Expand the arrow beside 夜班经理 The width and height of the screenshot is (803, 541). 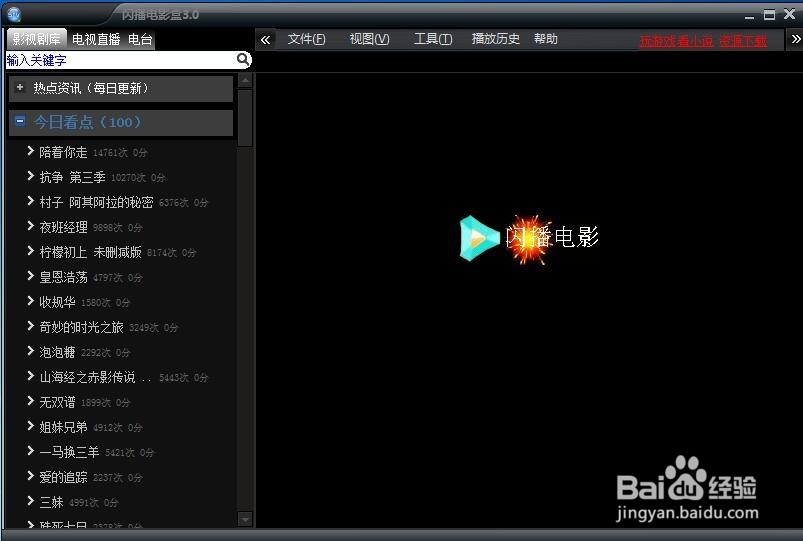click(31, 226)
